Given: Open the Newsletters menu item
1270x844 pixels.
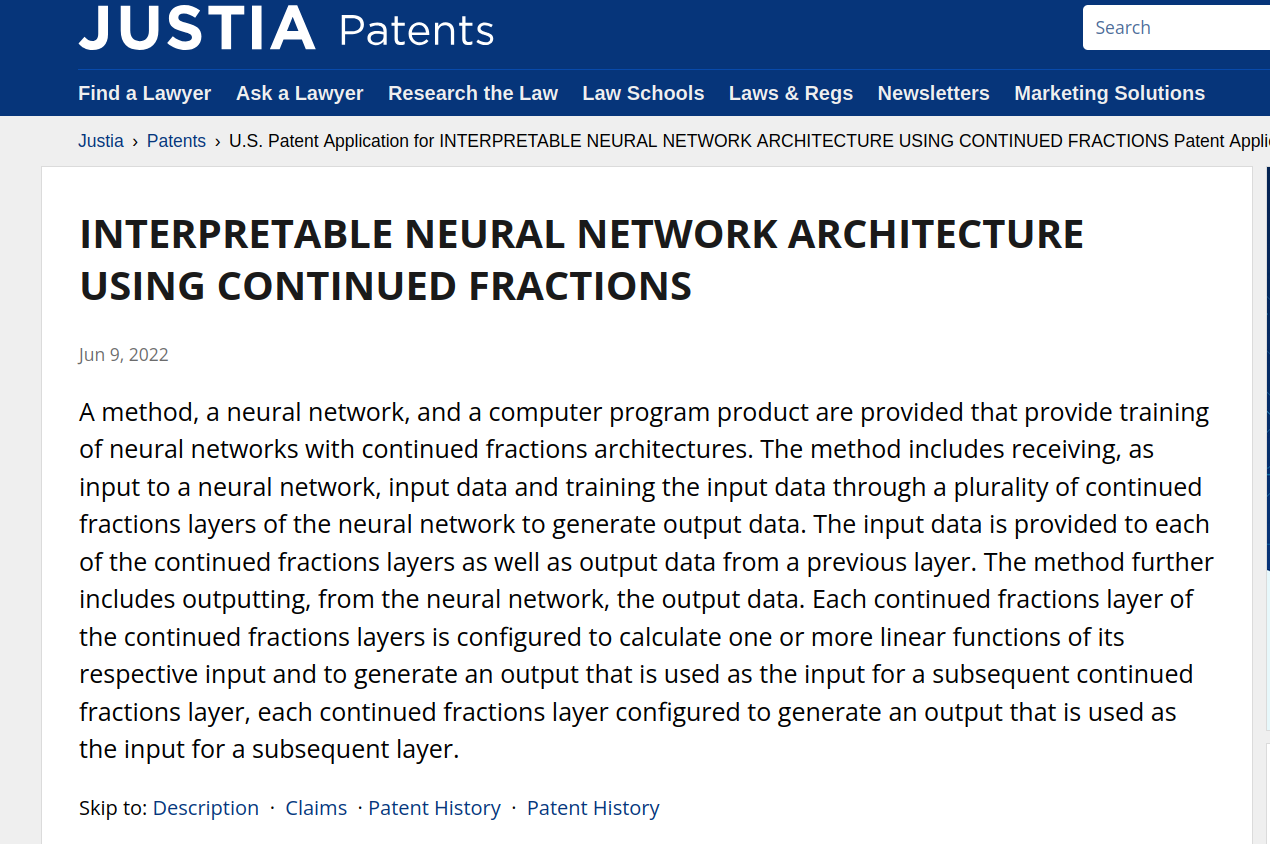Looking at the screenshot, I should pos(934,93).
